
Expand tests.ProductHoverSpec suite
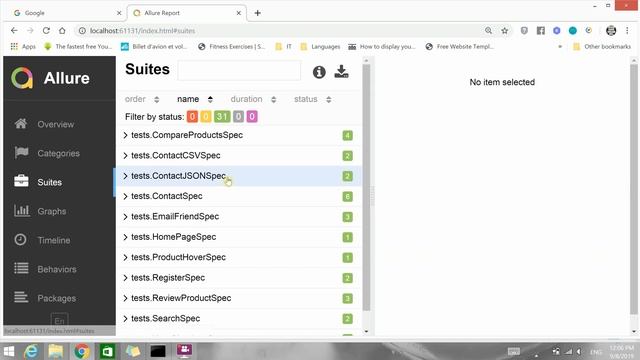click(x=239, y=258)
